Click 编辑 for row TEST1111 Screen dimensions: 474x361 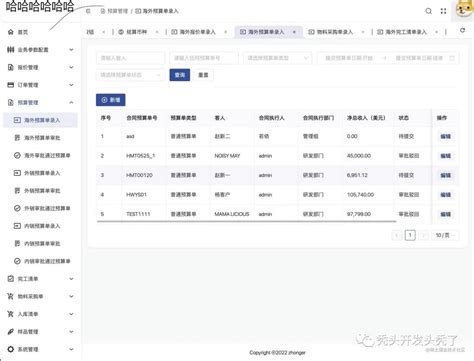click(446, 214)
